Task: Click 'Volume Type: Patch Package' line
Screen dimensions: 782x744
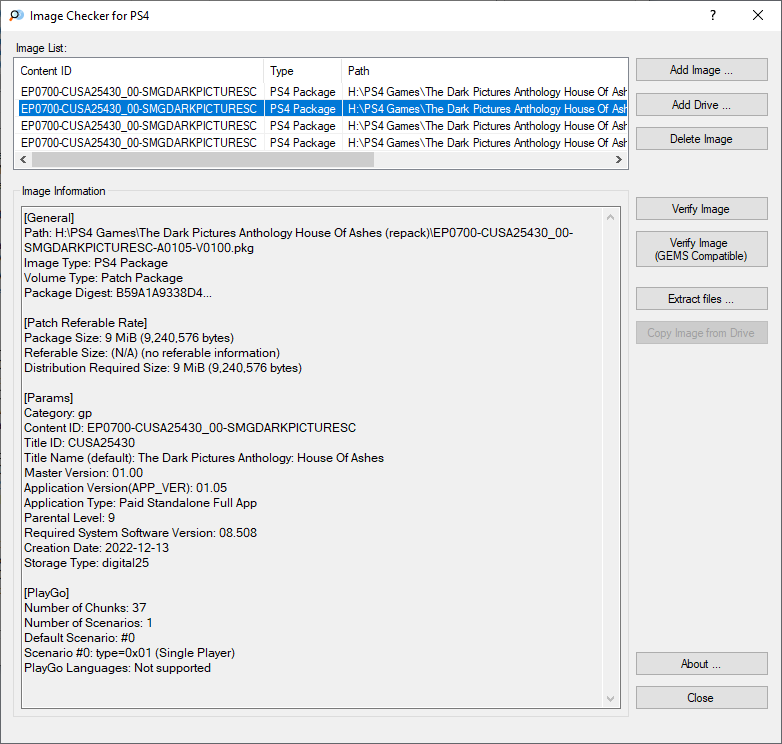Action: (x=103, y=278)
